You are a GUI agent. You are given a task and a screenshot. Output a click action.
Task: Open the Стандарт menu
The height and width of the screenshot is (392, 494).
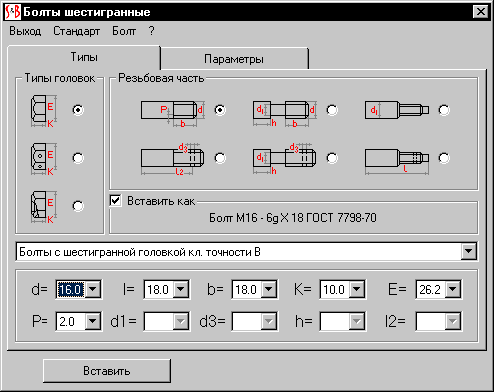pos(77,31)
